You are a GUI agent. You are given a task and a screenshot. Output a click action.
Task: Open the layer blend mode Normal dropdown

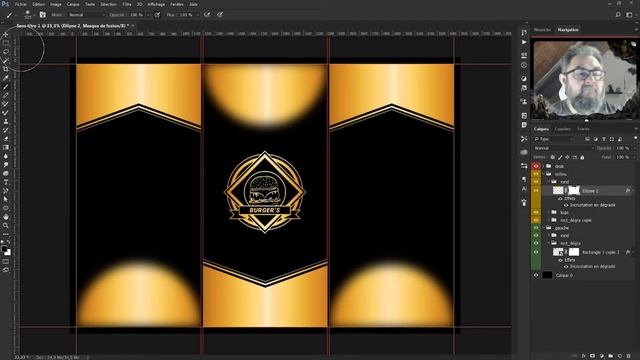564,148
